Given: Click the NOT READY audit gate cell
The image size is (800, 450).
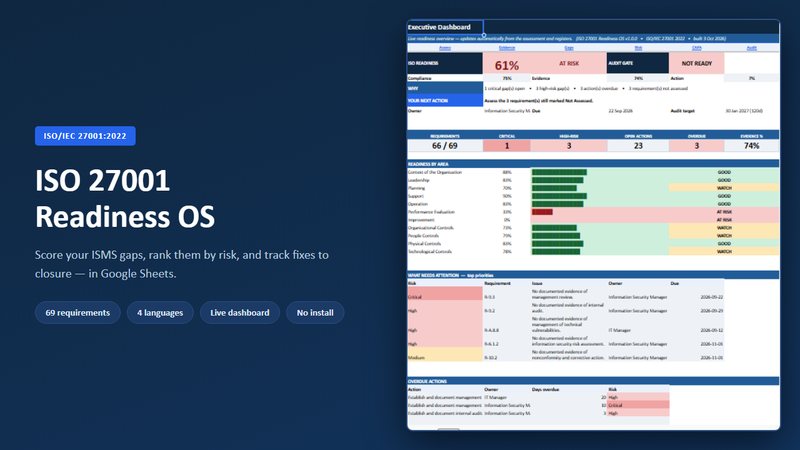Looking at the screenshot, I should 696,63.
